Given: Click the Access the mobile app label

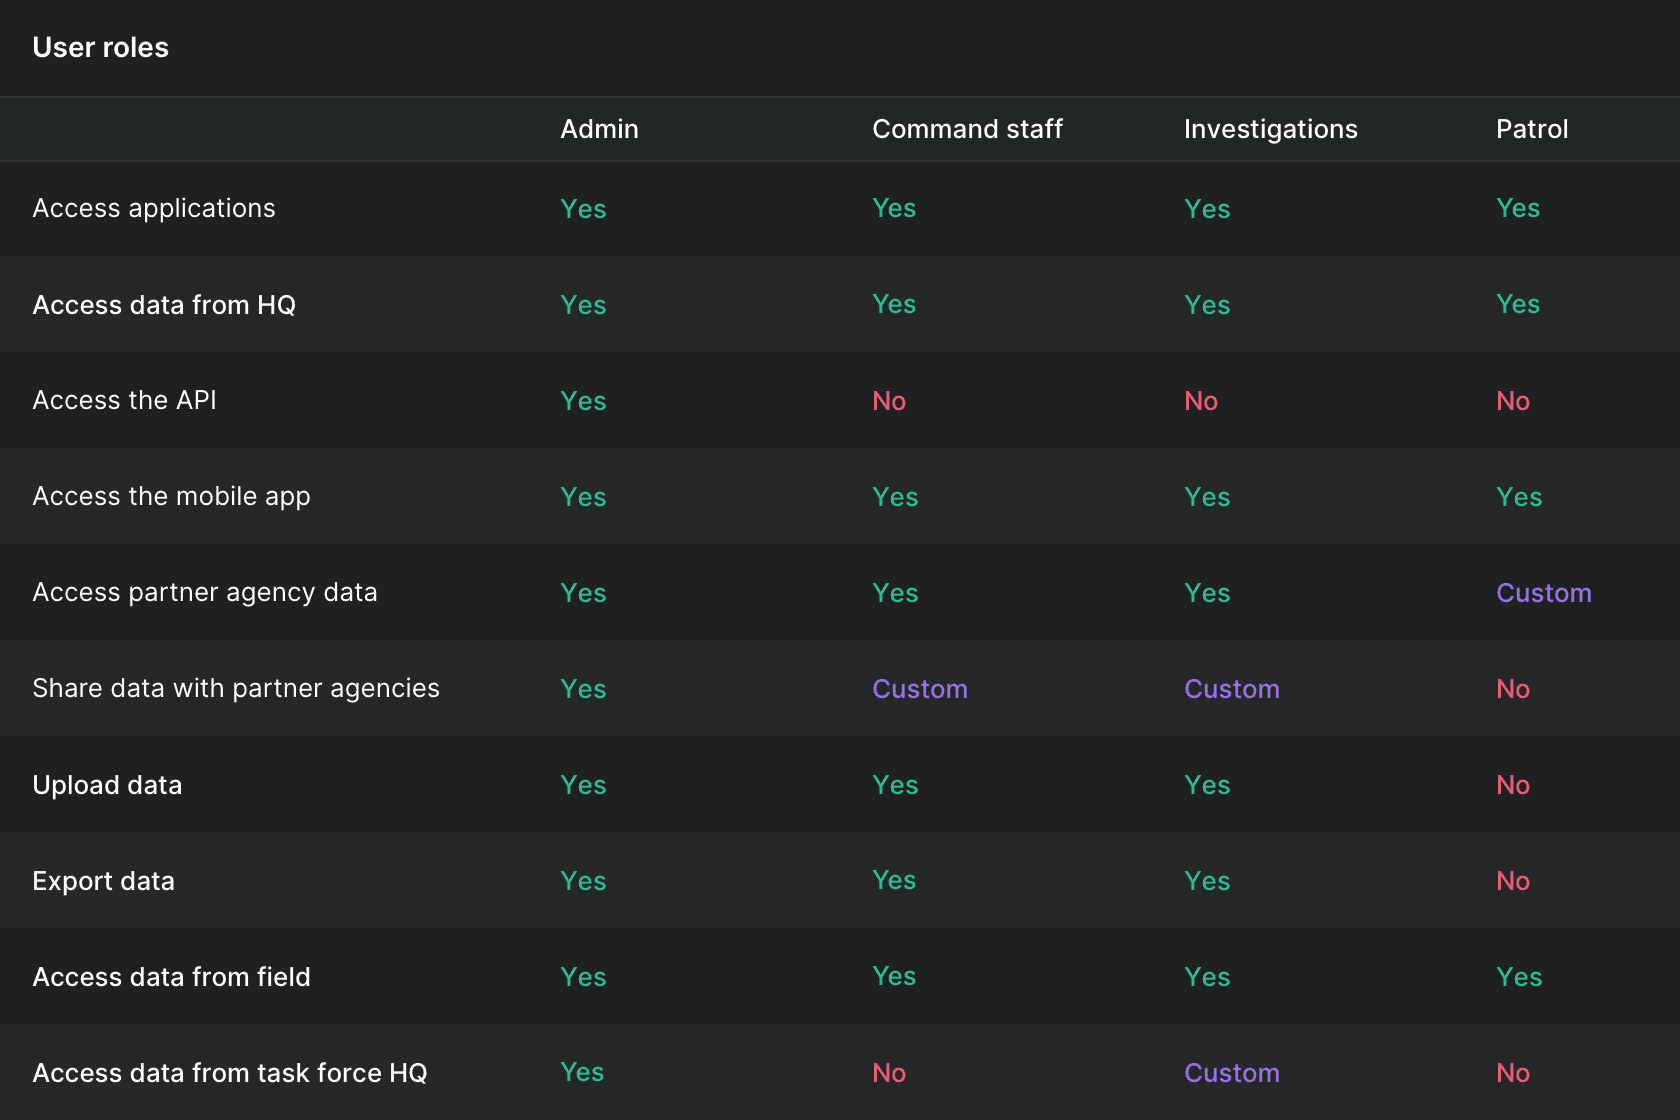Looking at the screenshot, I should click(171, 496).
